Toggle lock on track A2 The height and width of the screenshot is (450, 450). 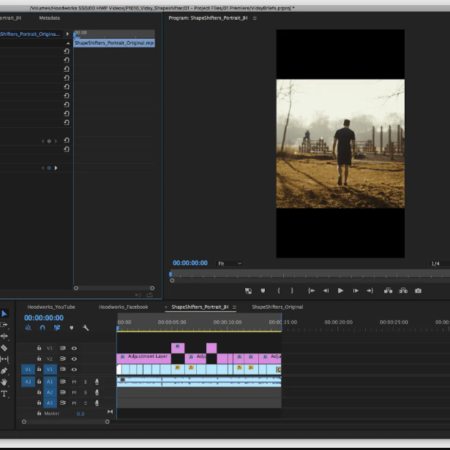39,392
